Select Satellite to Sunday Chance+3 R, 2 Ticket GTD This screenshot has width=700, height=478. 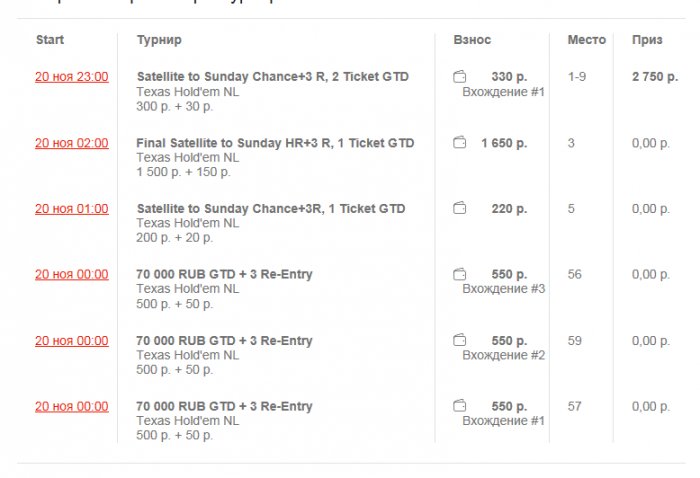pyautogui.click(x=272, y=77)
